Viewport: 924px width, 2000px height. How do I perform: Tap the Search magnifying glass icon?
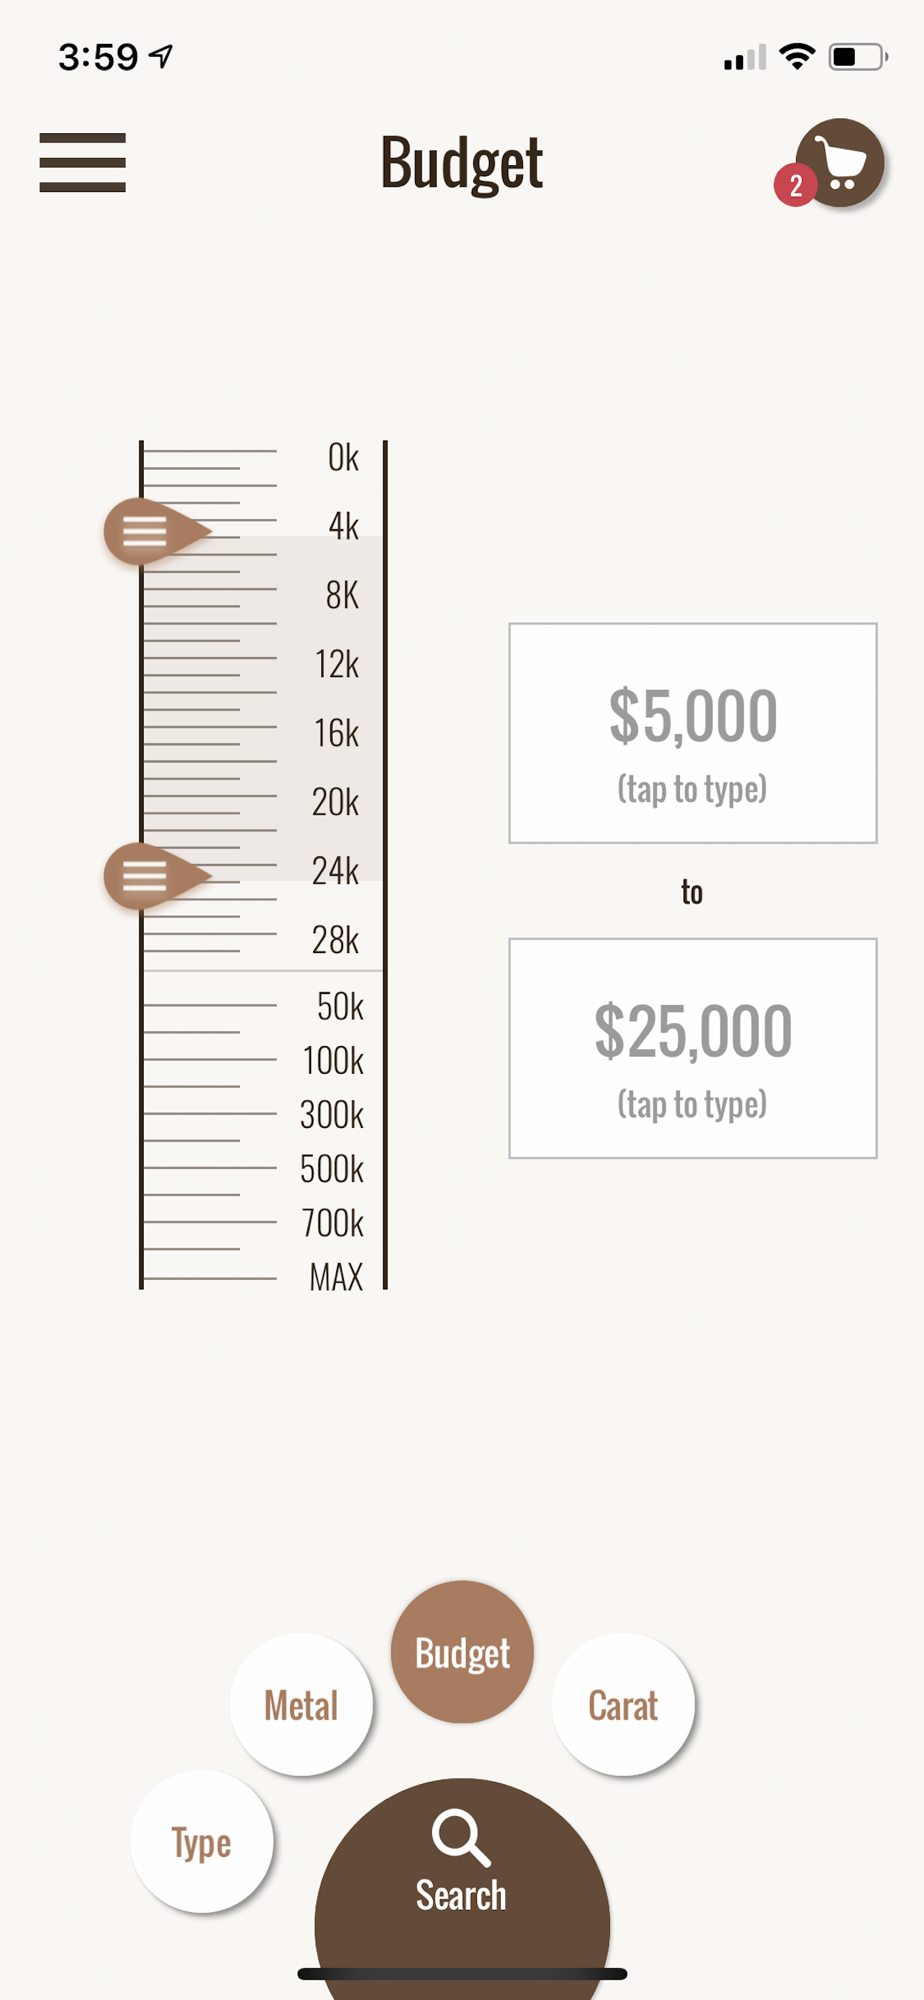pos(461,1838)
